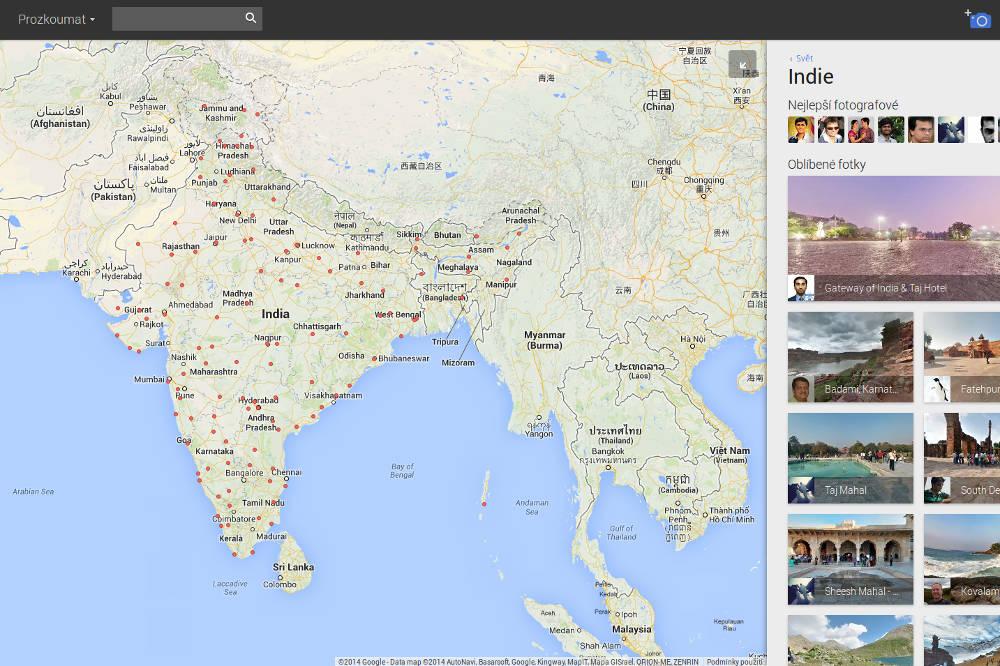
Task: Click the Bangalore label on map
Action: click(x=244, y=473)
